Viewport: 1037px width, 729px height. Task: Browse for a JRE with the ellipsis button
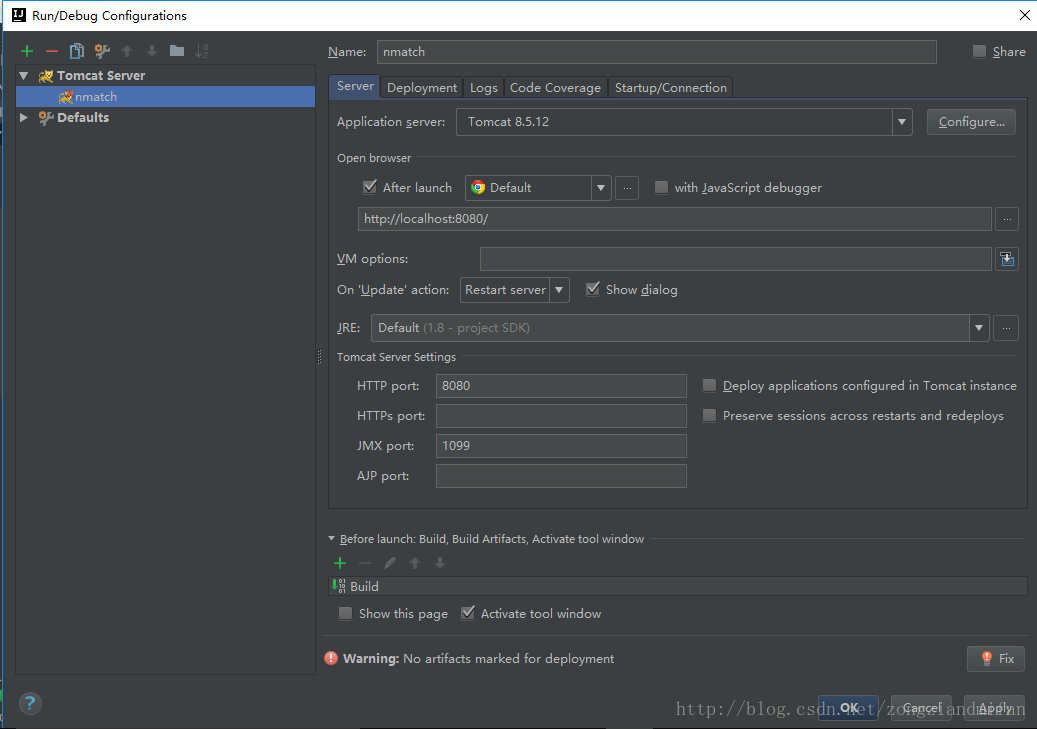(x=1006, y=328)
